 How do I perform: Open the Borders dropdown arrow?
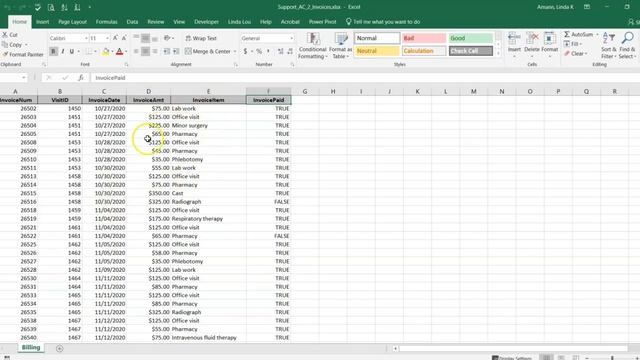coord(96,51)
